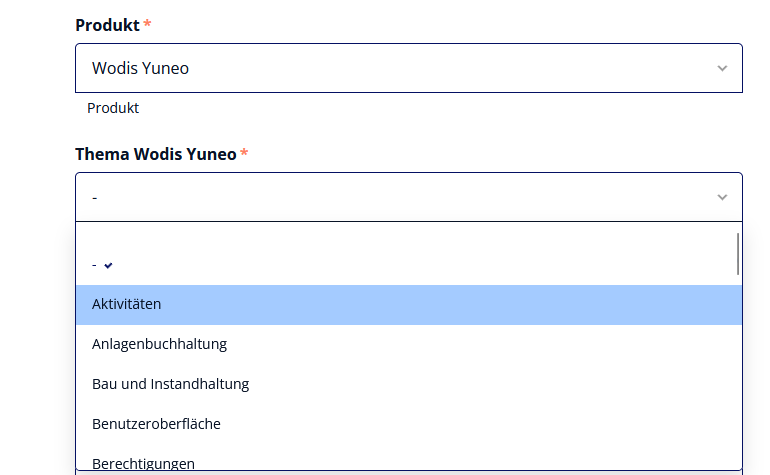Pick Bau und Instandhaltung option
The image size is (770, 475).
[409, 384]
